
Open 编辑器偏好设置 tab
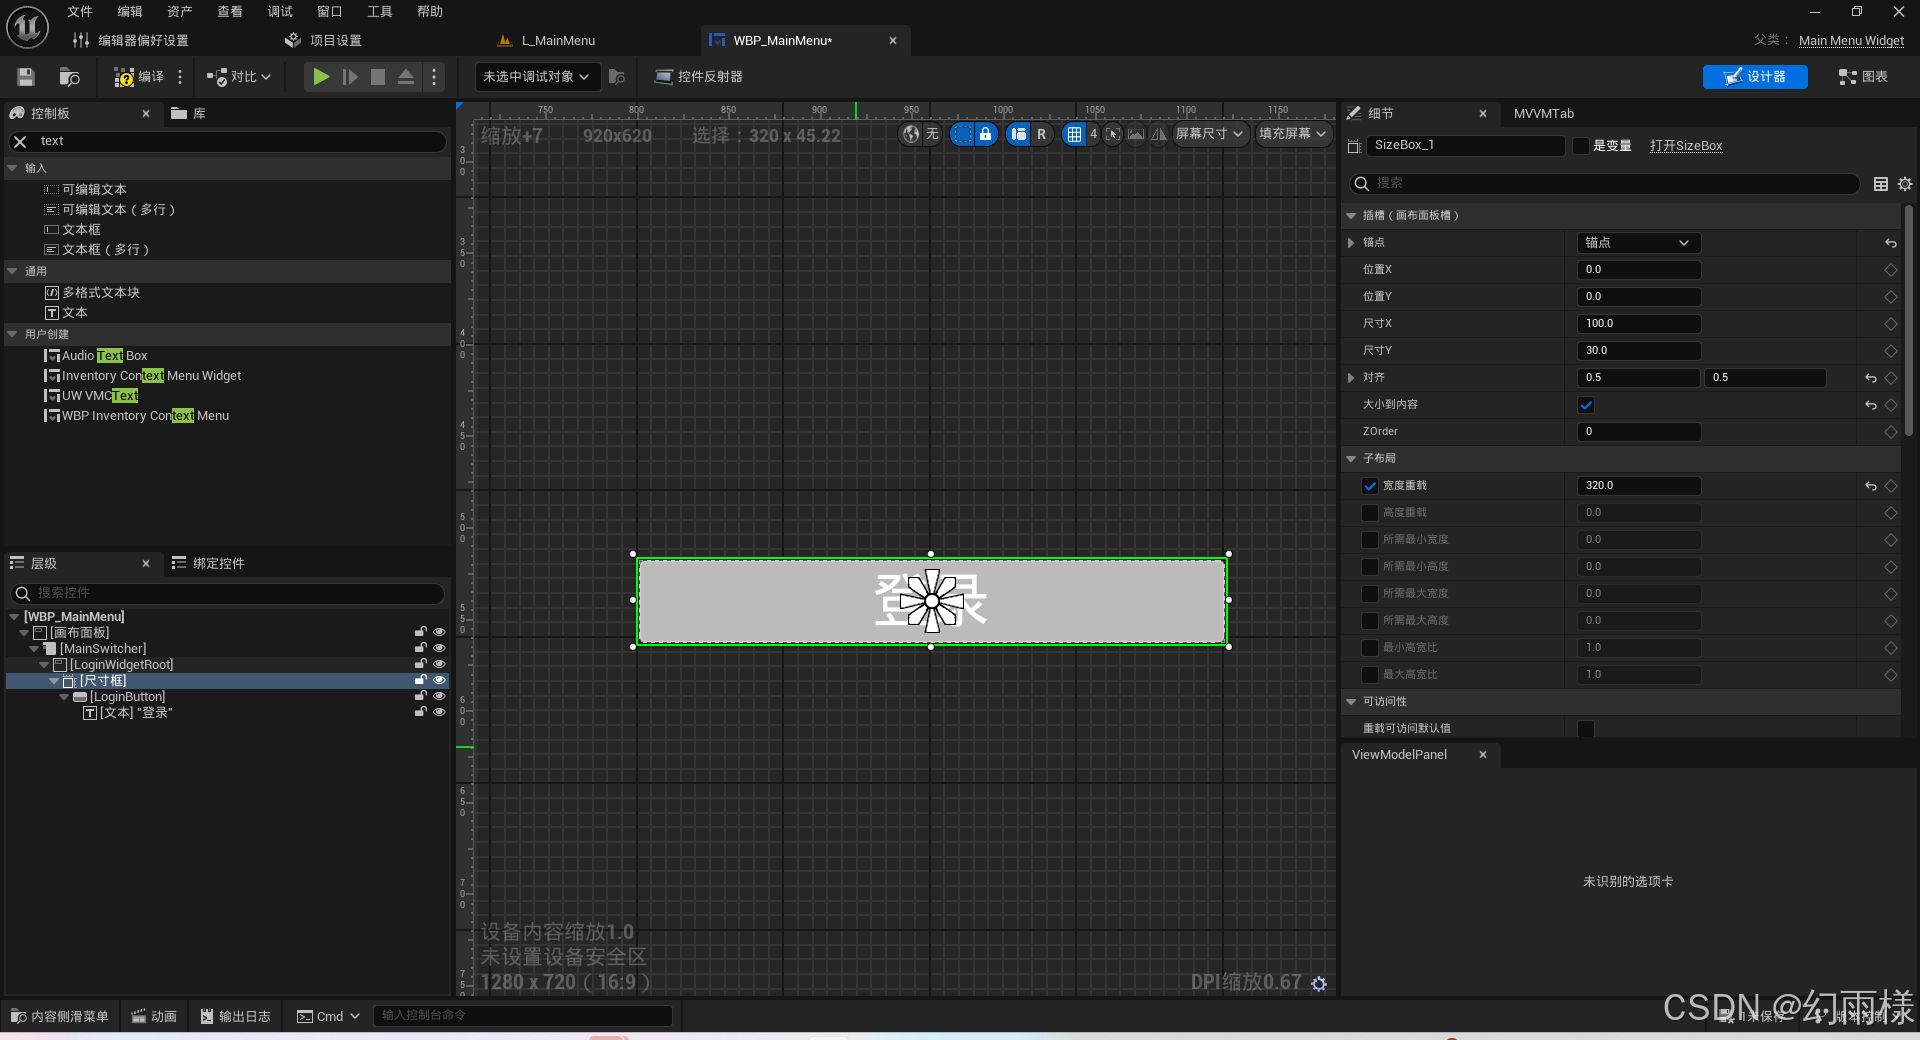pos(131,41)
